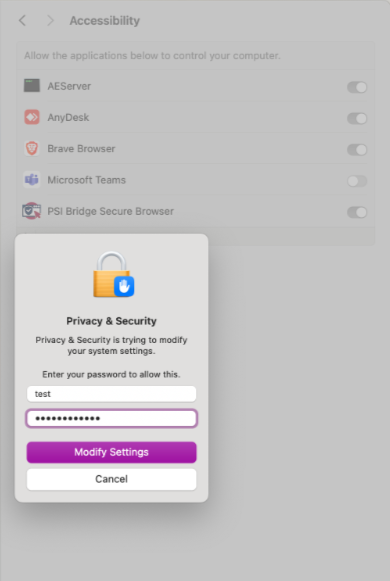Go back with the left chevron arrow
Viewport: 390px width, 581px height.
pyautogui.click(x=22, y=20)
